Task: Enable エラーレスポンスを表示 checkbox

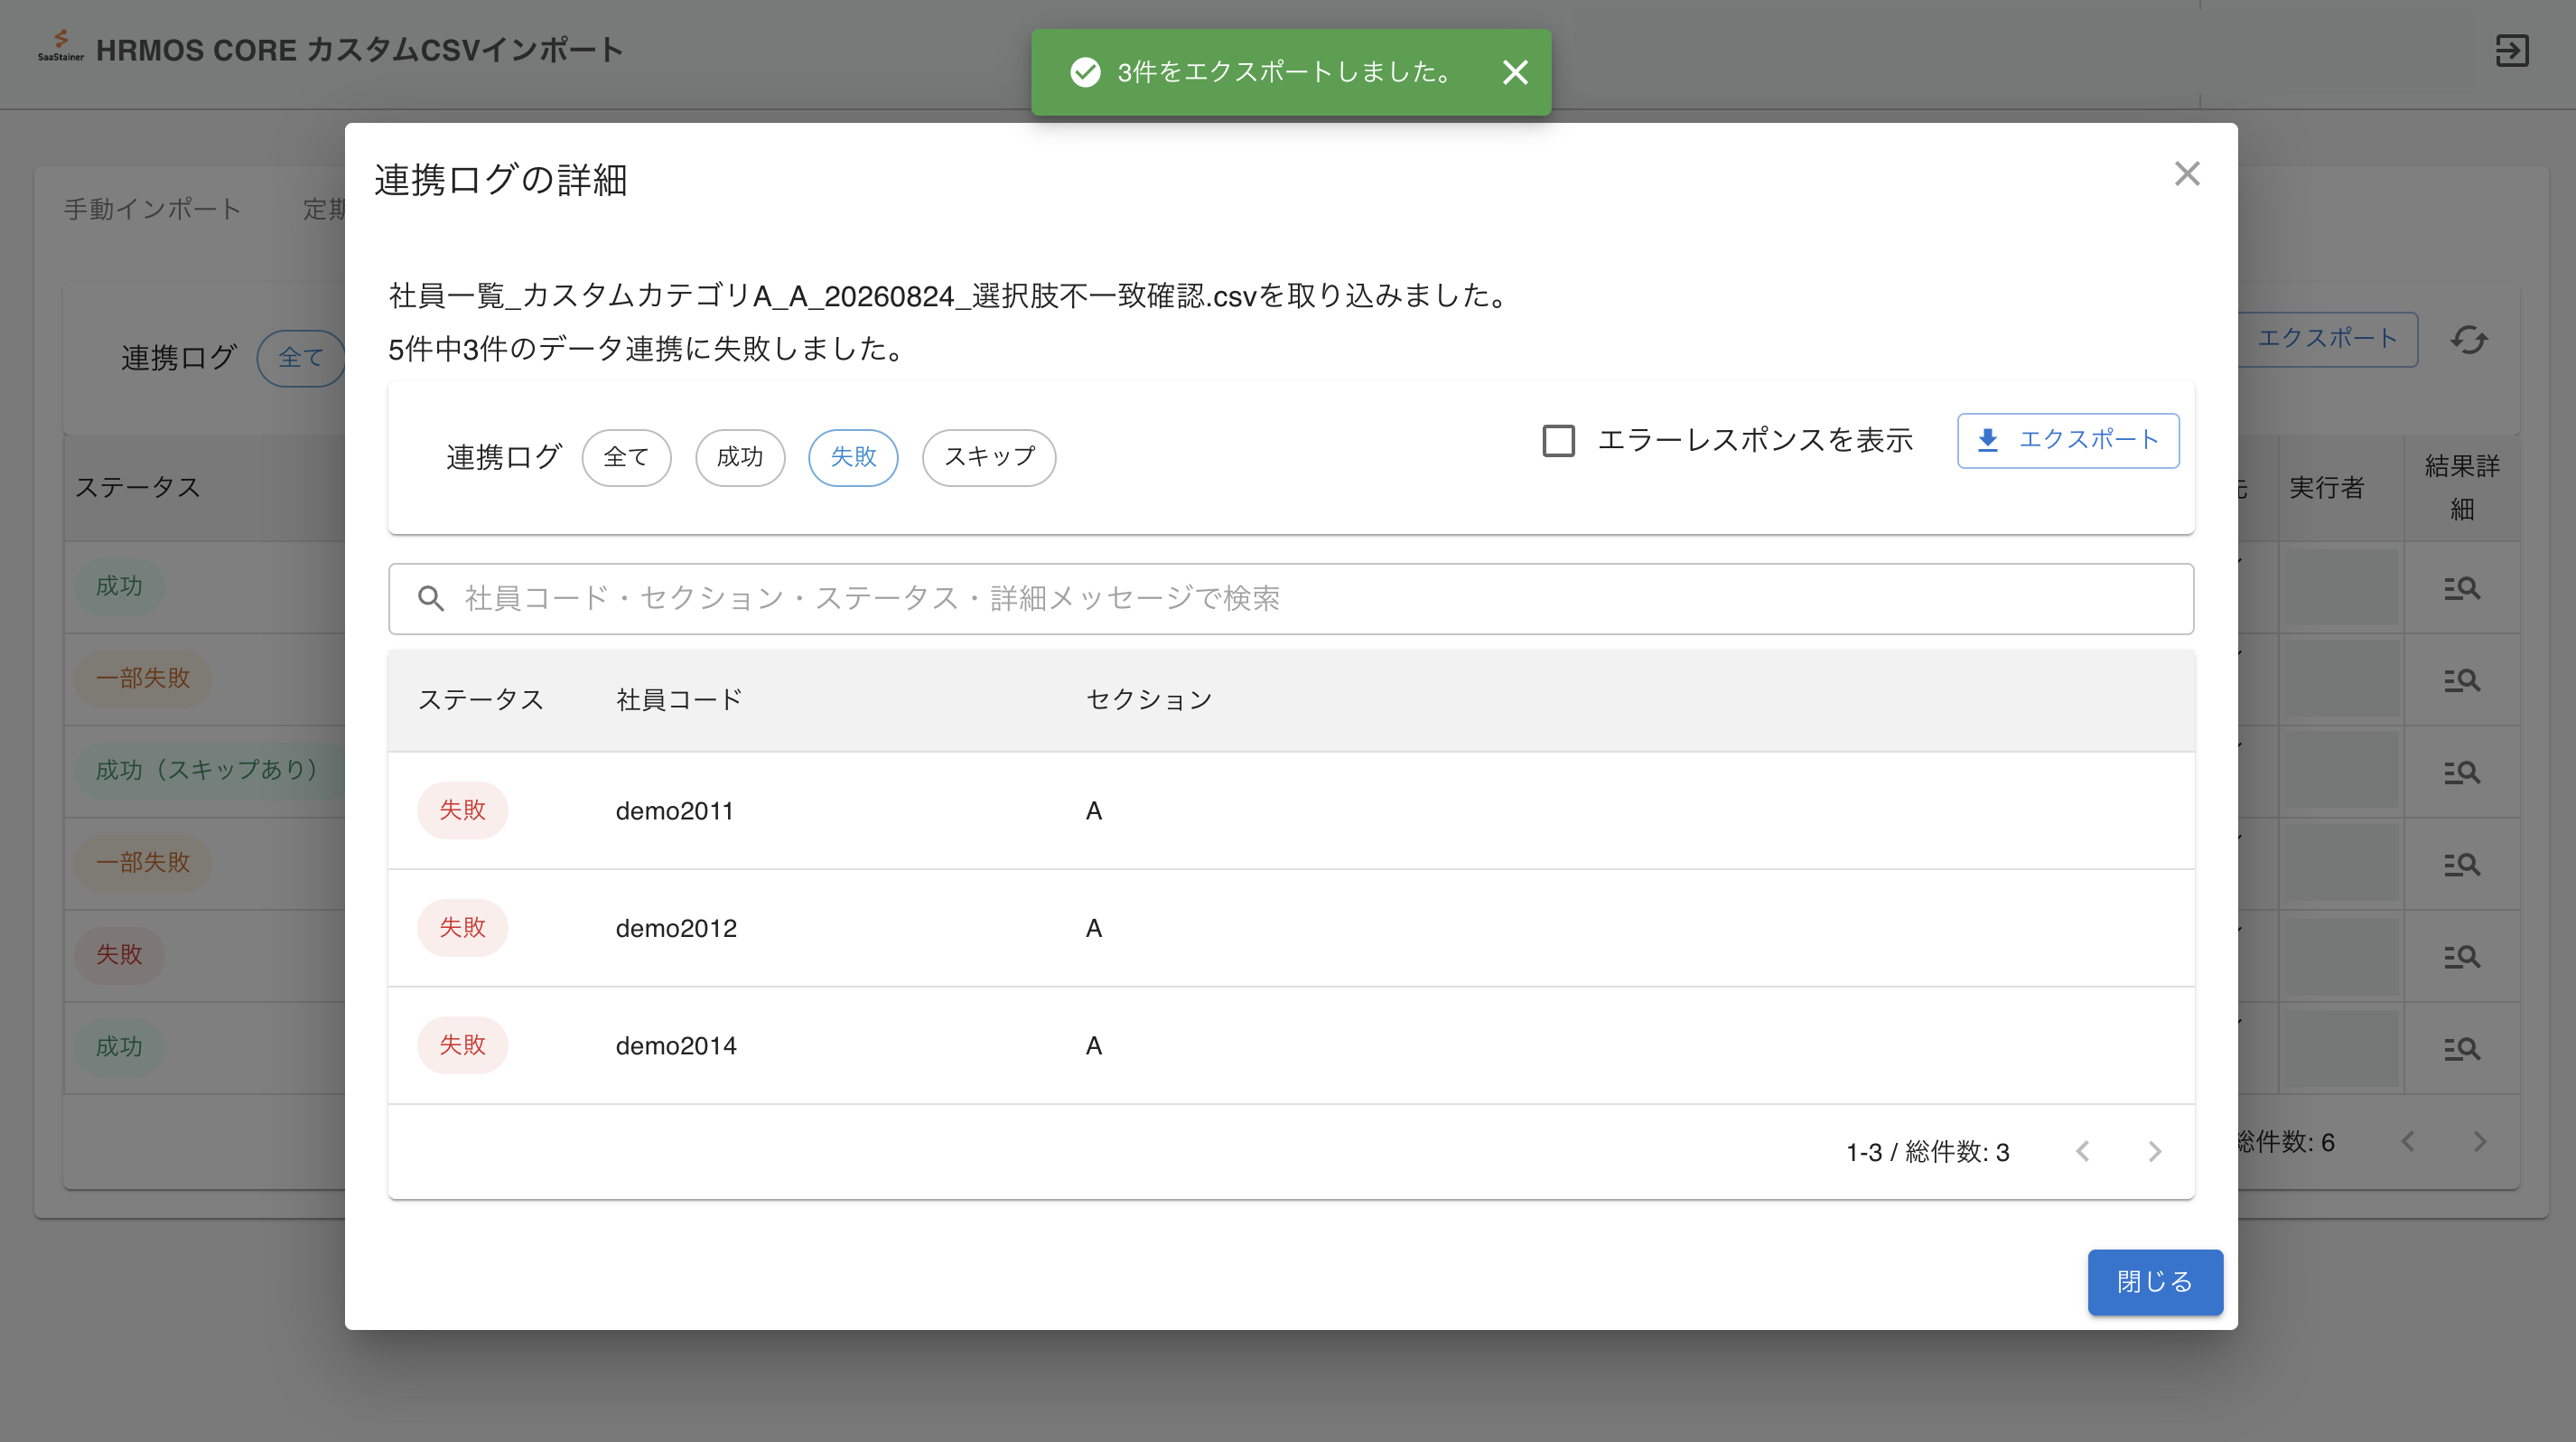Action: click(x=1558, y=440)
